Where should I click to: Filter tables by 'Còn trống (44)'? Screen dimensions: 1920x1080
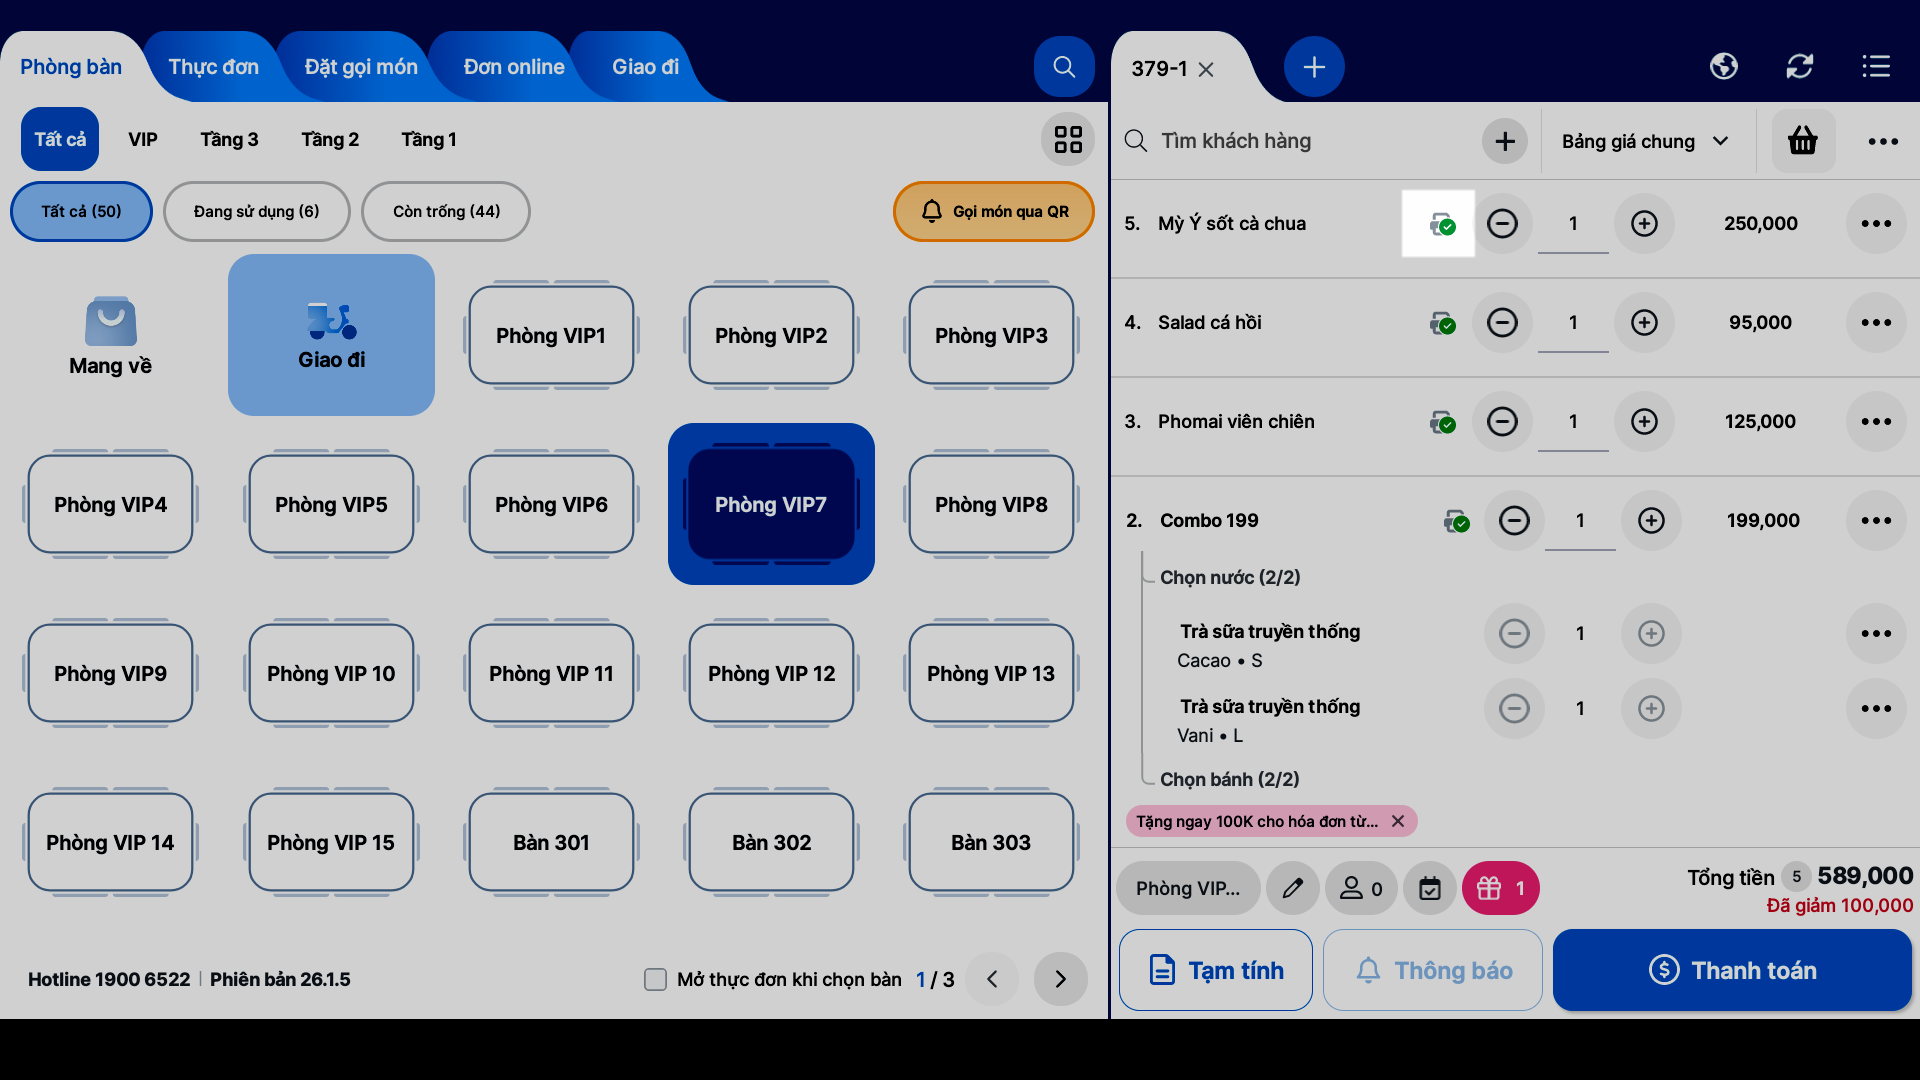tap(446, 212)
